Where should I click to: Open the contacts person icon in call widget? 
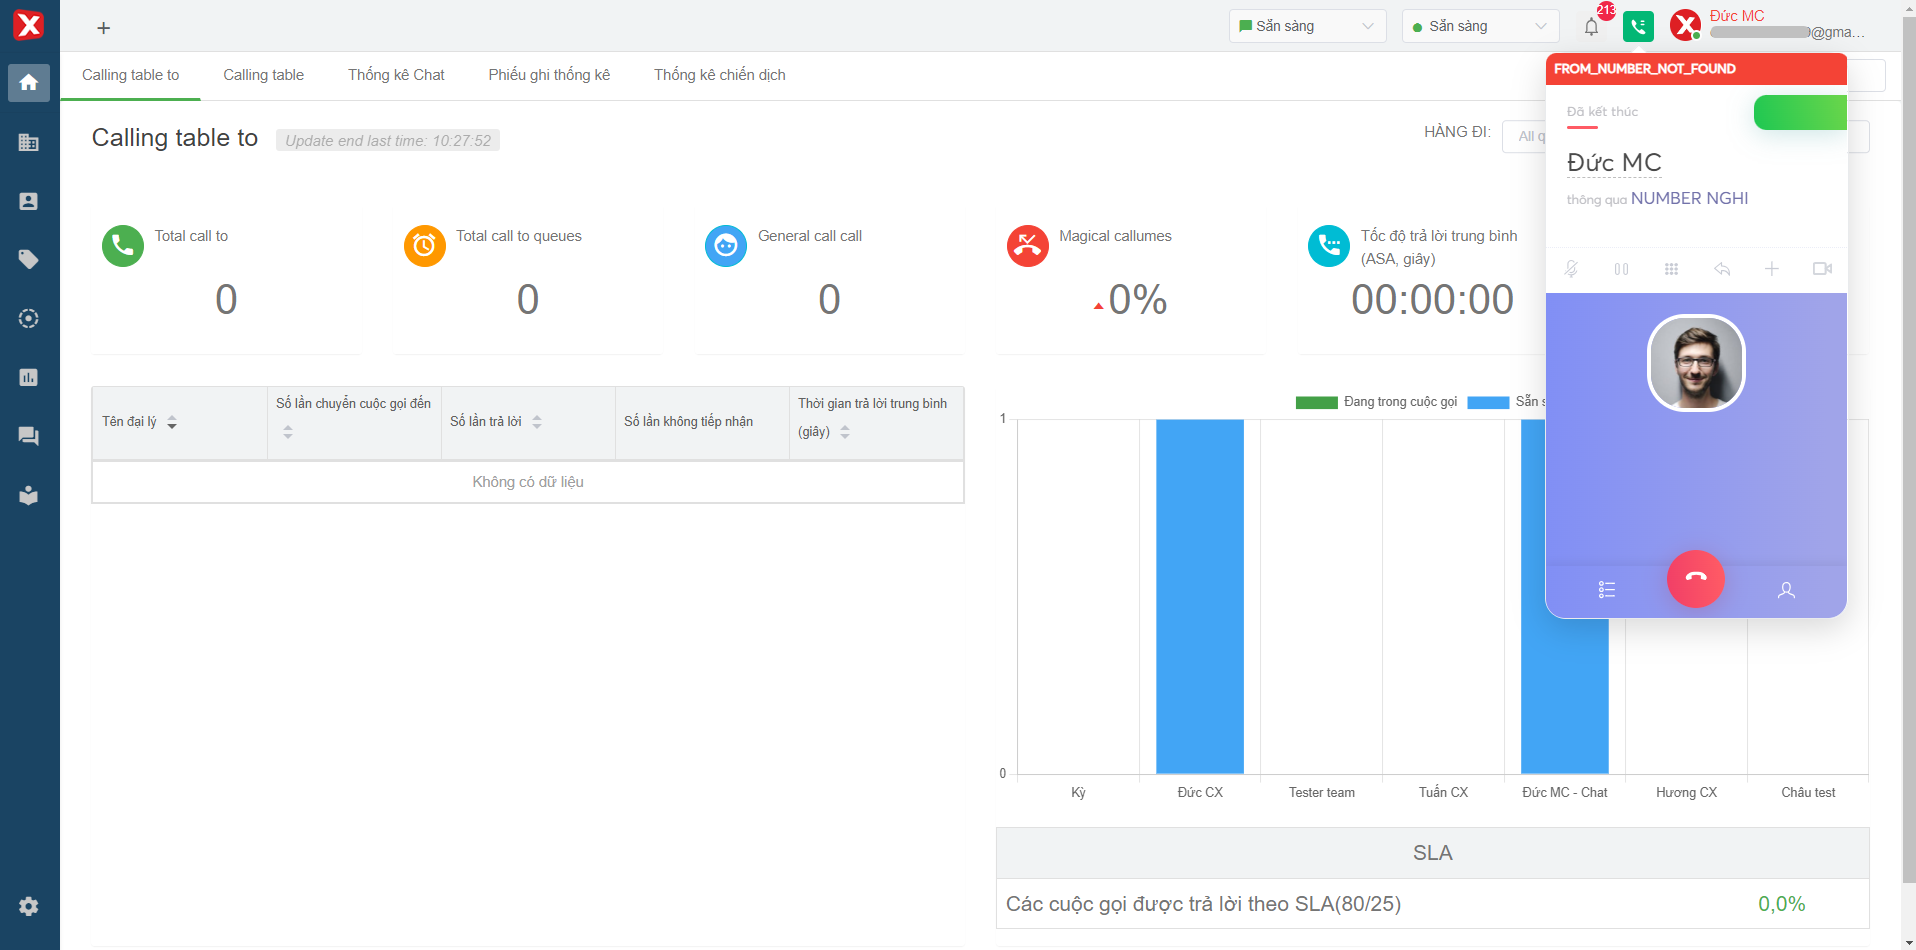1786,590
